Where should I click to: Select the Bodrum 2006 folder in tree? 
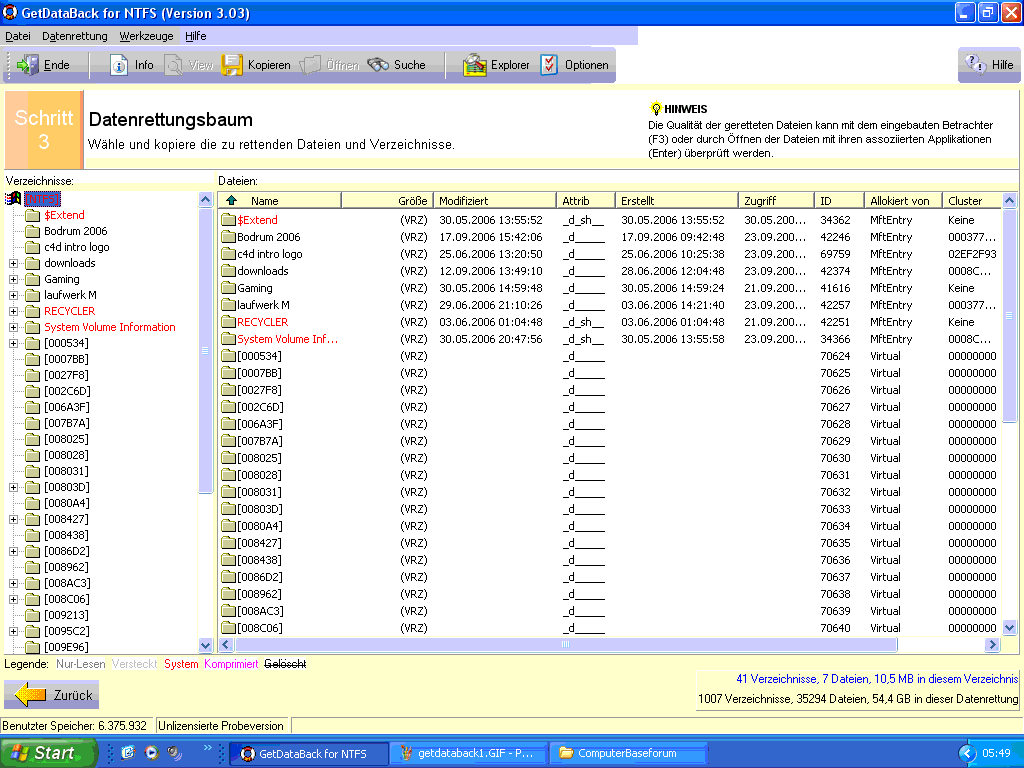(x=76, y=231)
